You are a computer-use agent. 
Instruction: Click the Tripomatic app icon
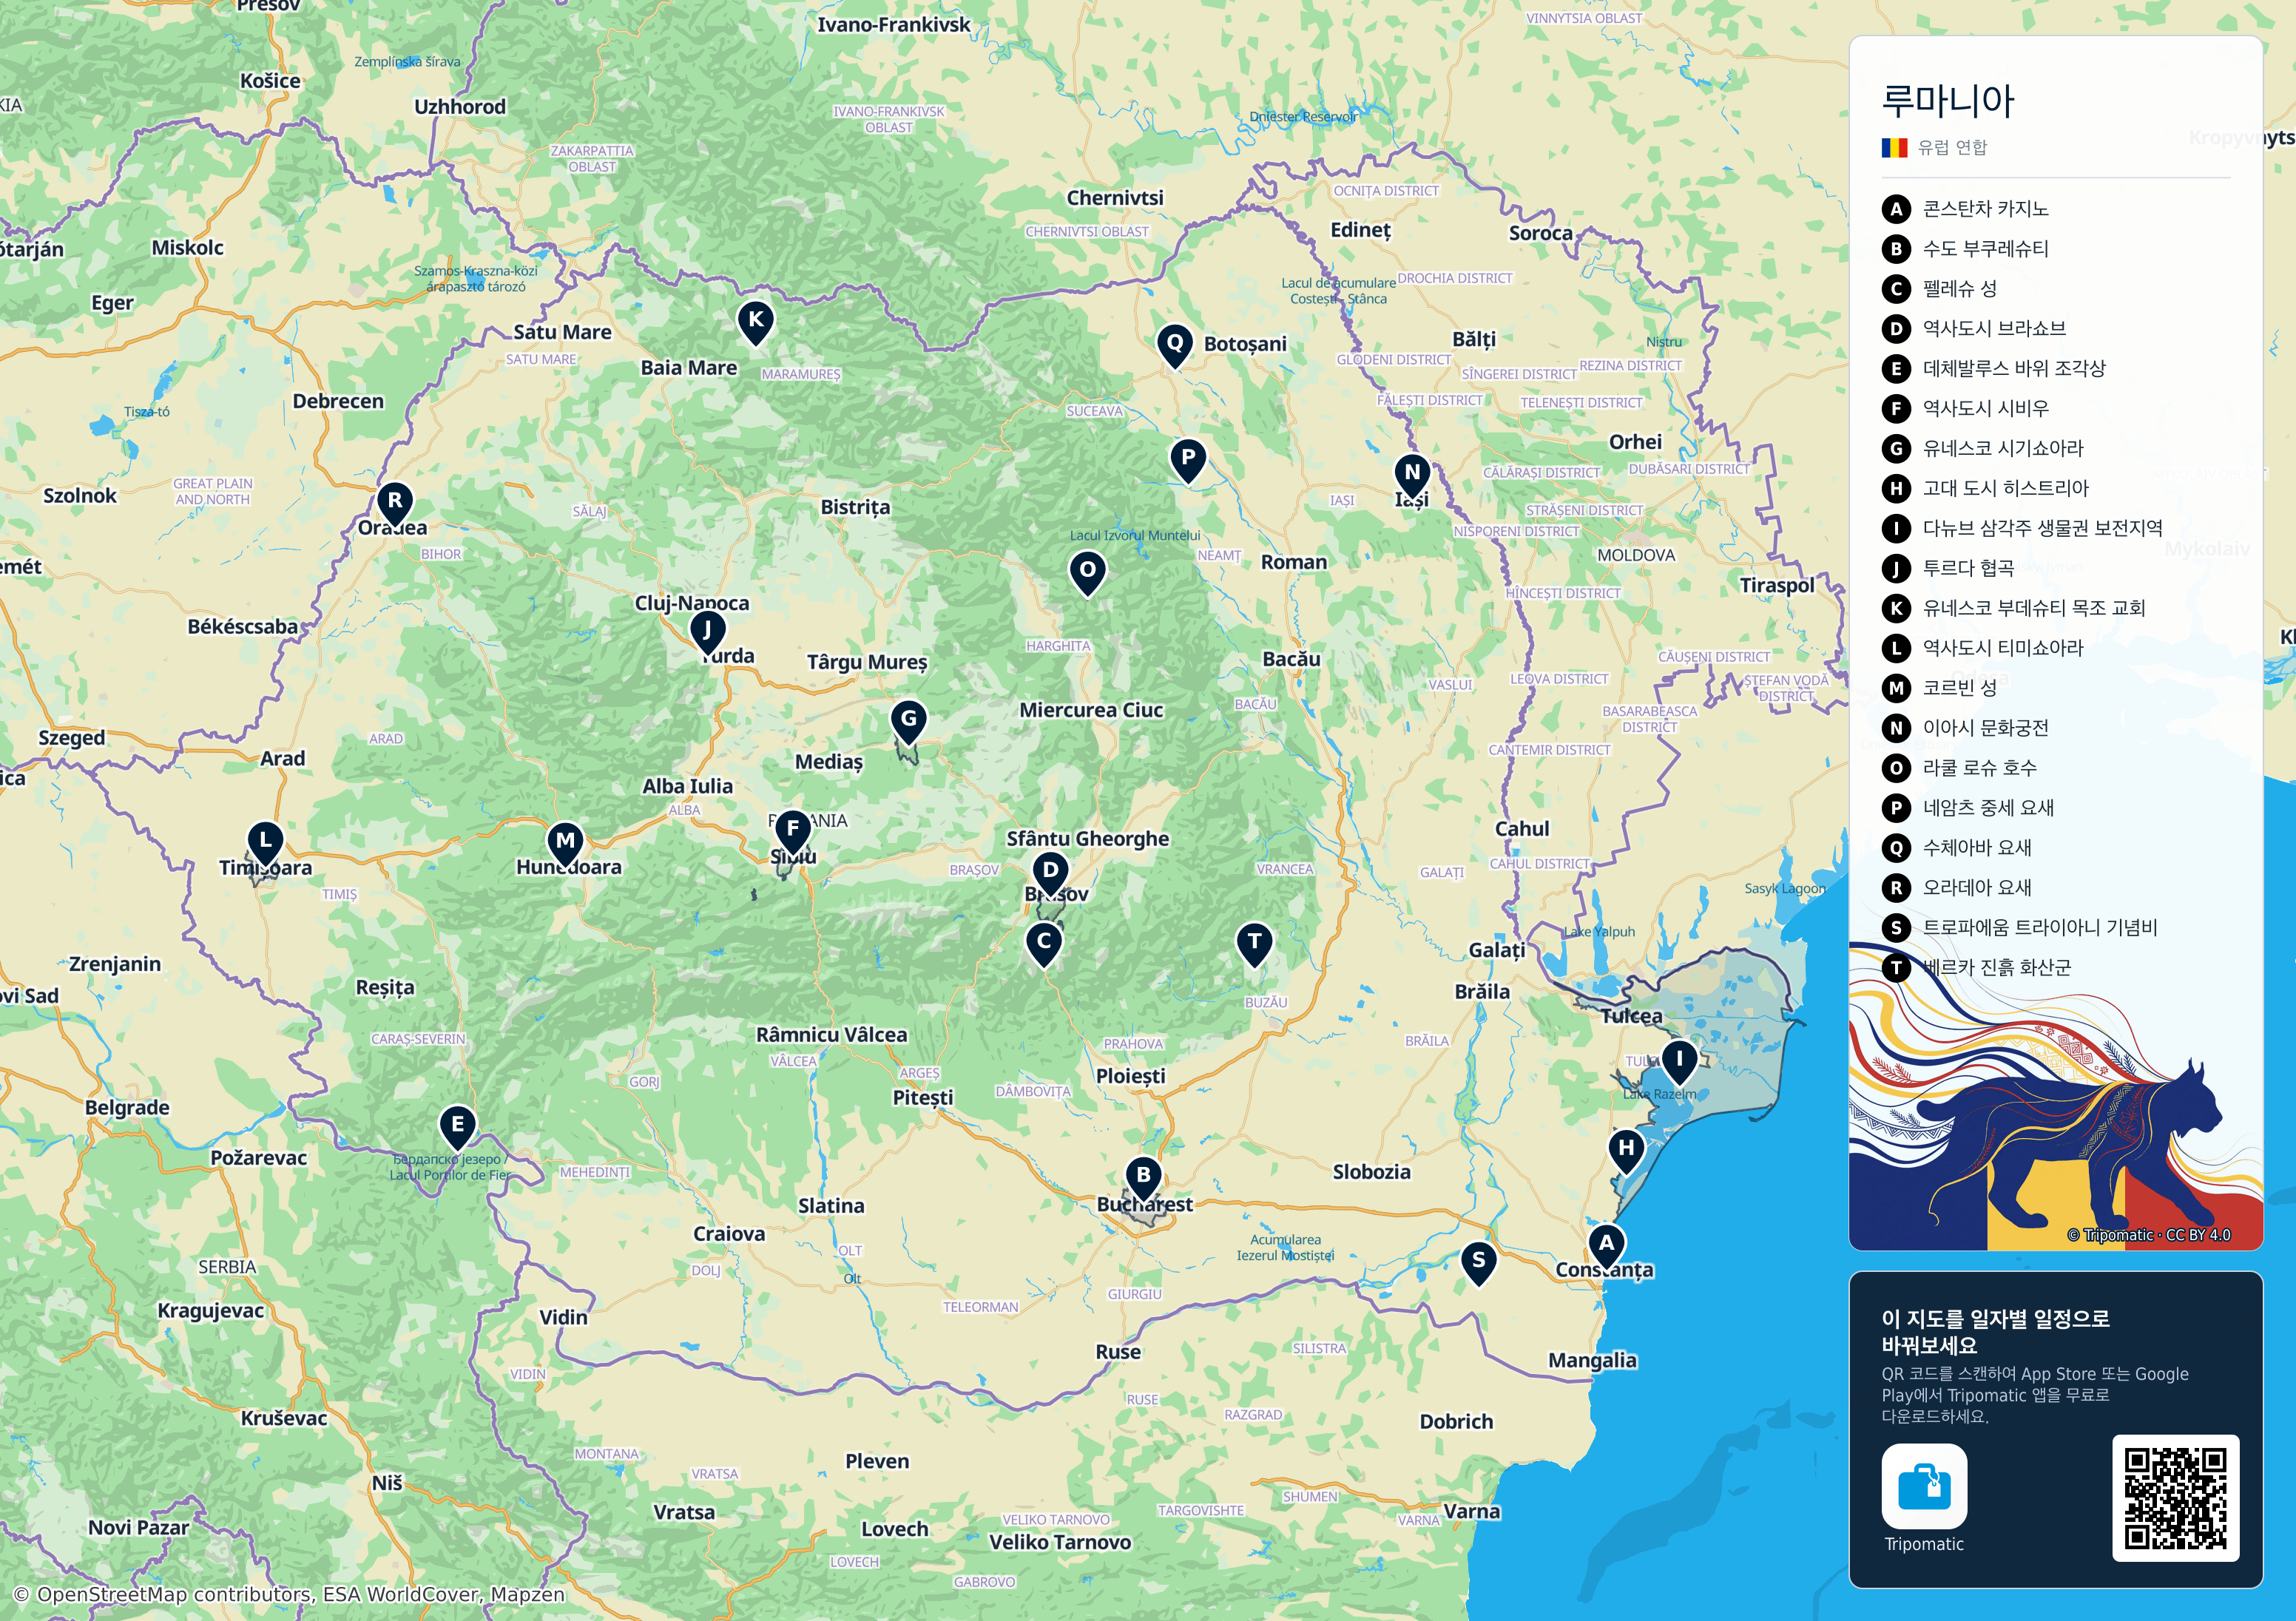coord(1924,1486)
